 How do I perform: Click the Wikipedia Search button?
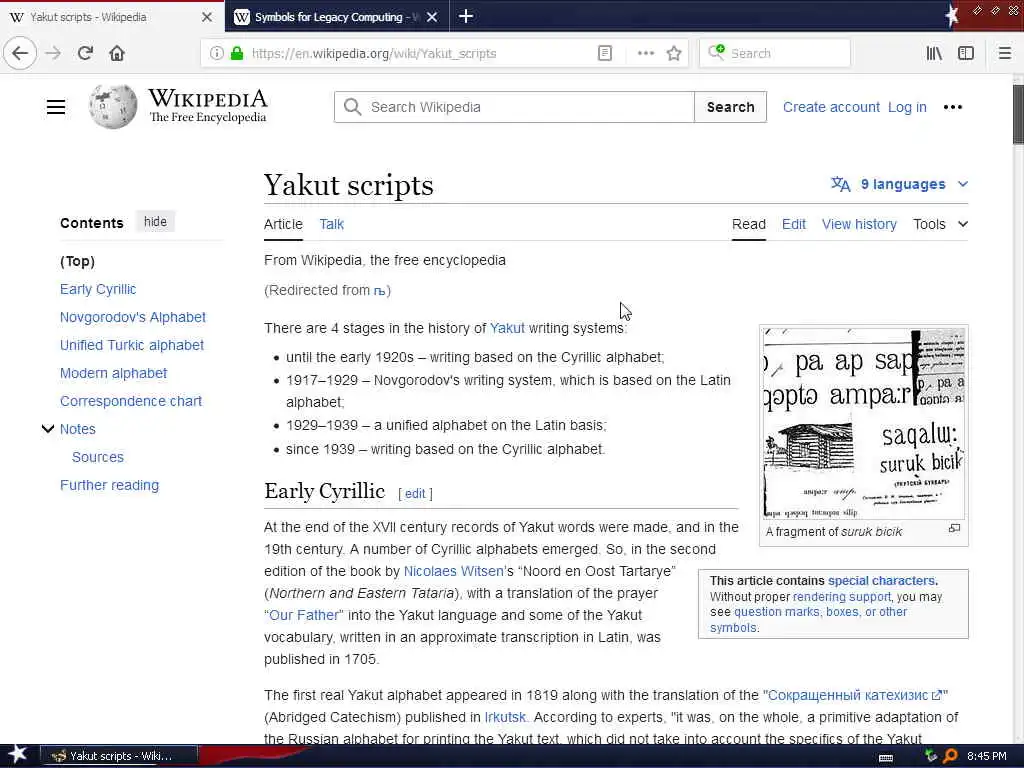(x=730, y=107)
